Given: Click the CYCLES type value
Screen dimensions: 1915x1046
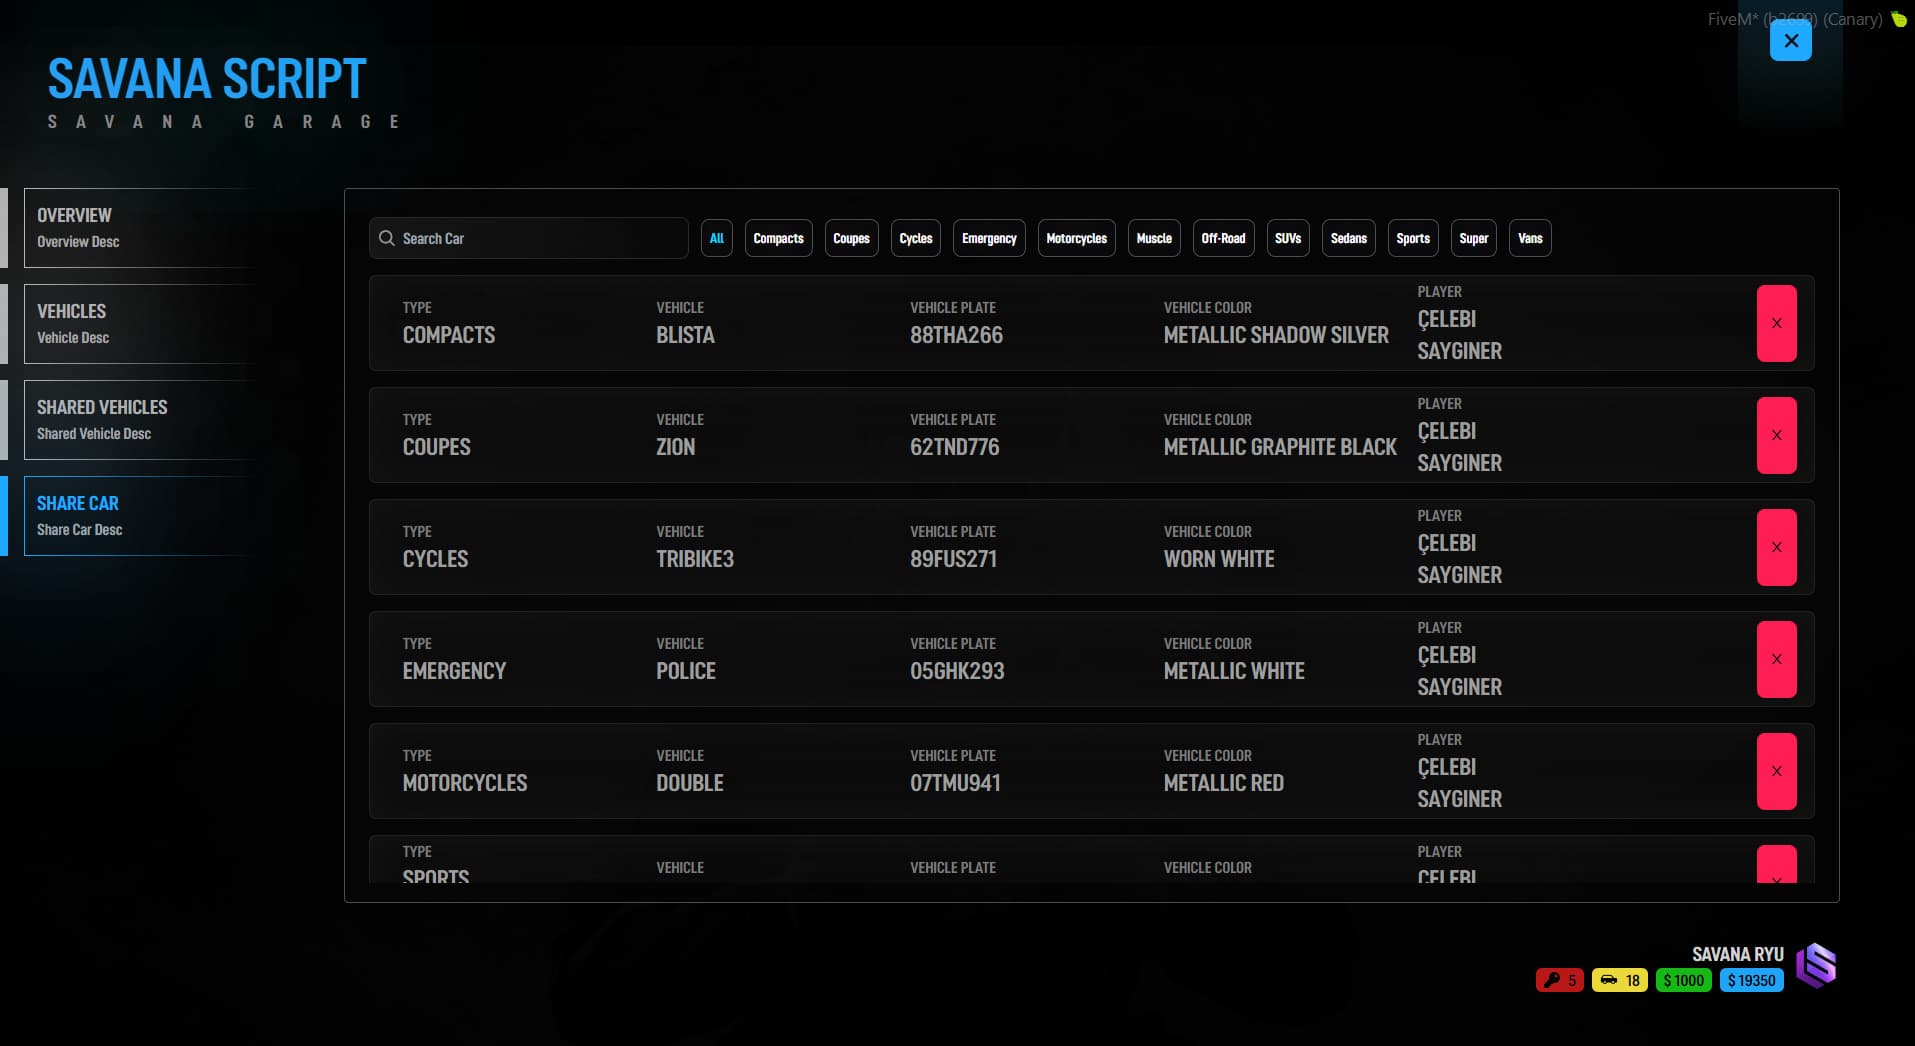Looking at the screenshot, I should [435, 559].
